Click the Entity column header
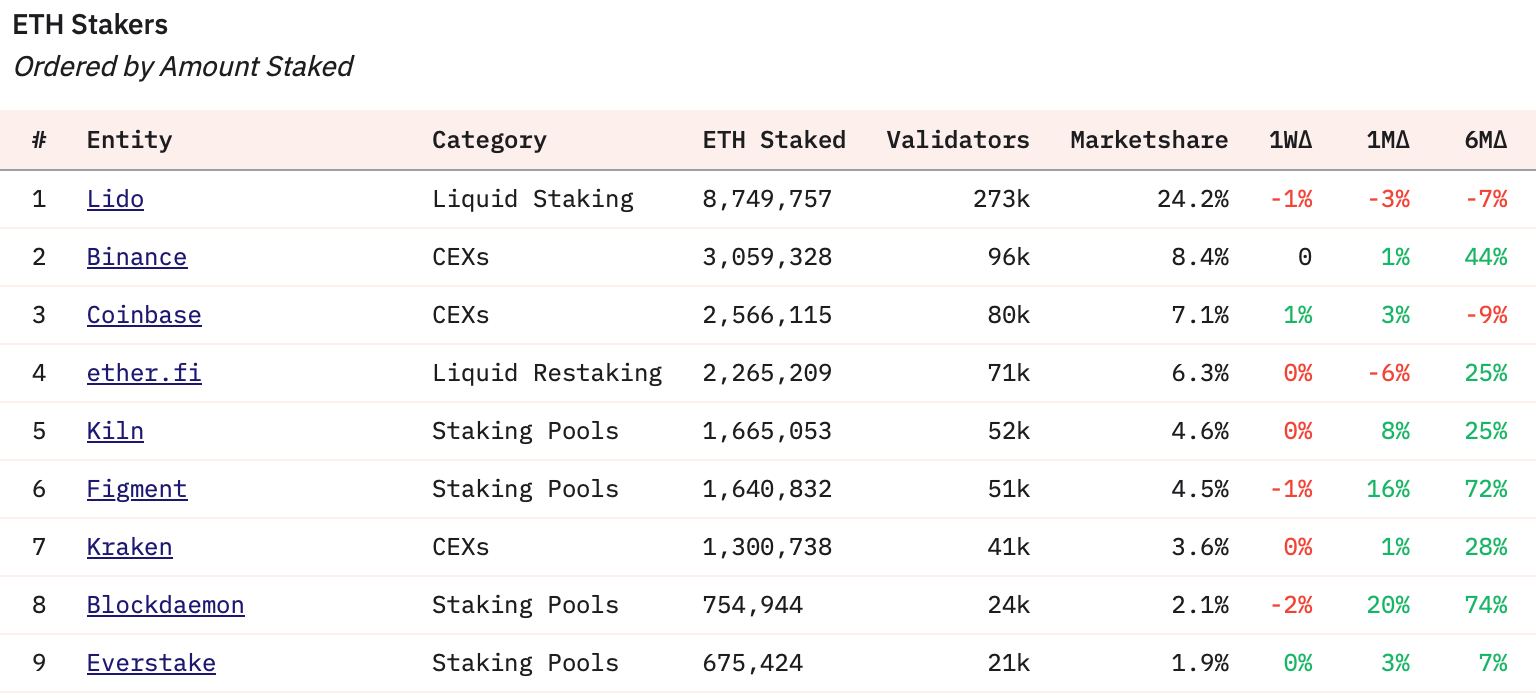Screen dimensions: 1536x698 click(129, 140)
